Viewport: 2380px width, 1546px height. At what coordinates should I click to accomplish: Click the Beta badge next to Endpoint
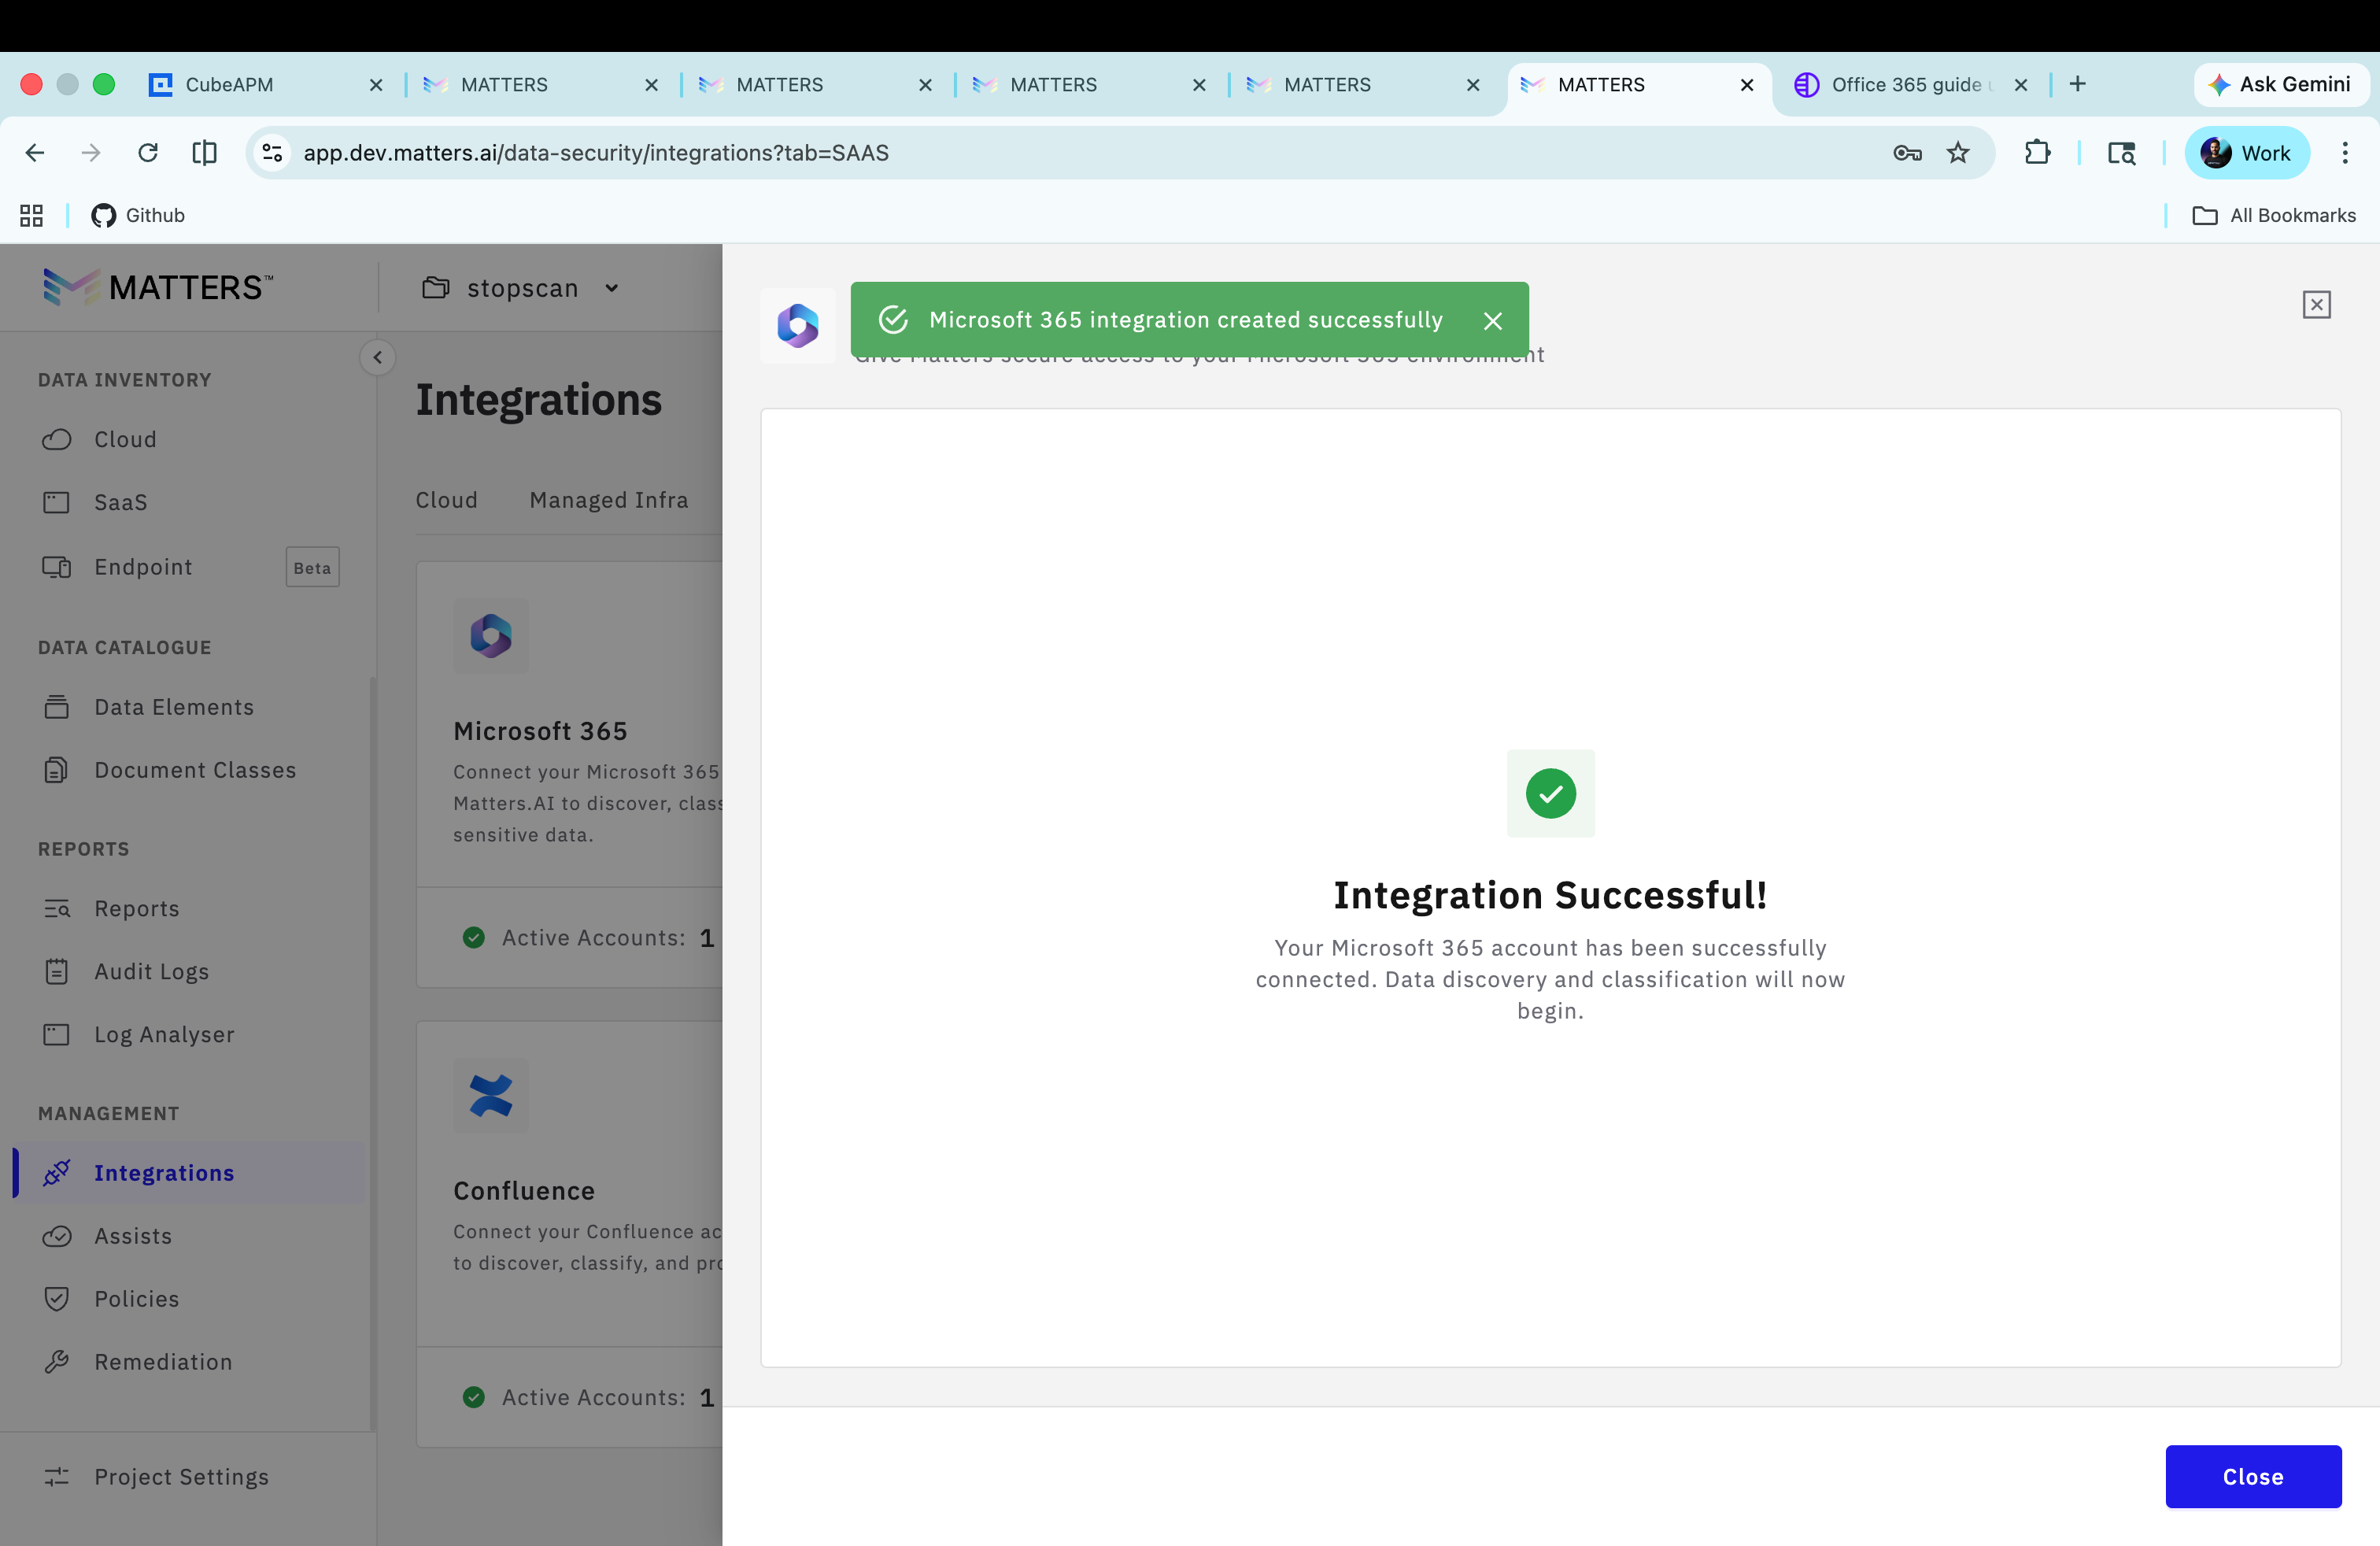tap(312, 567)
